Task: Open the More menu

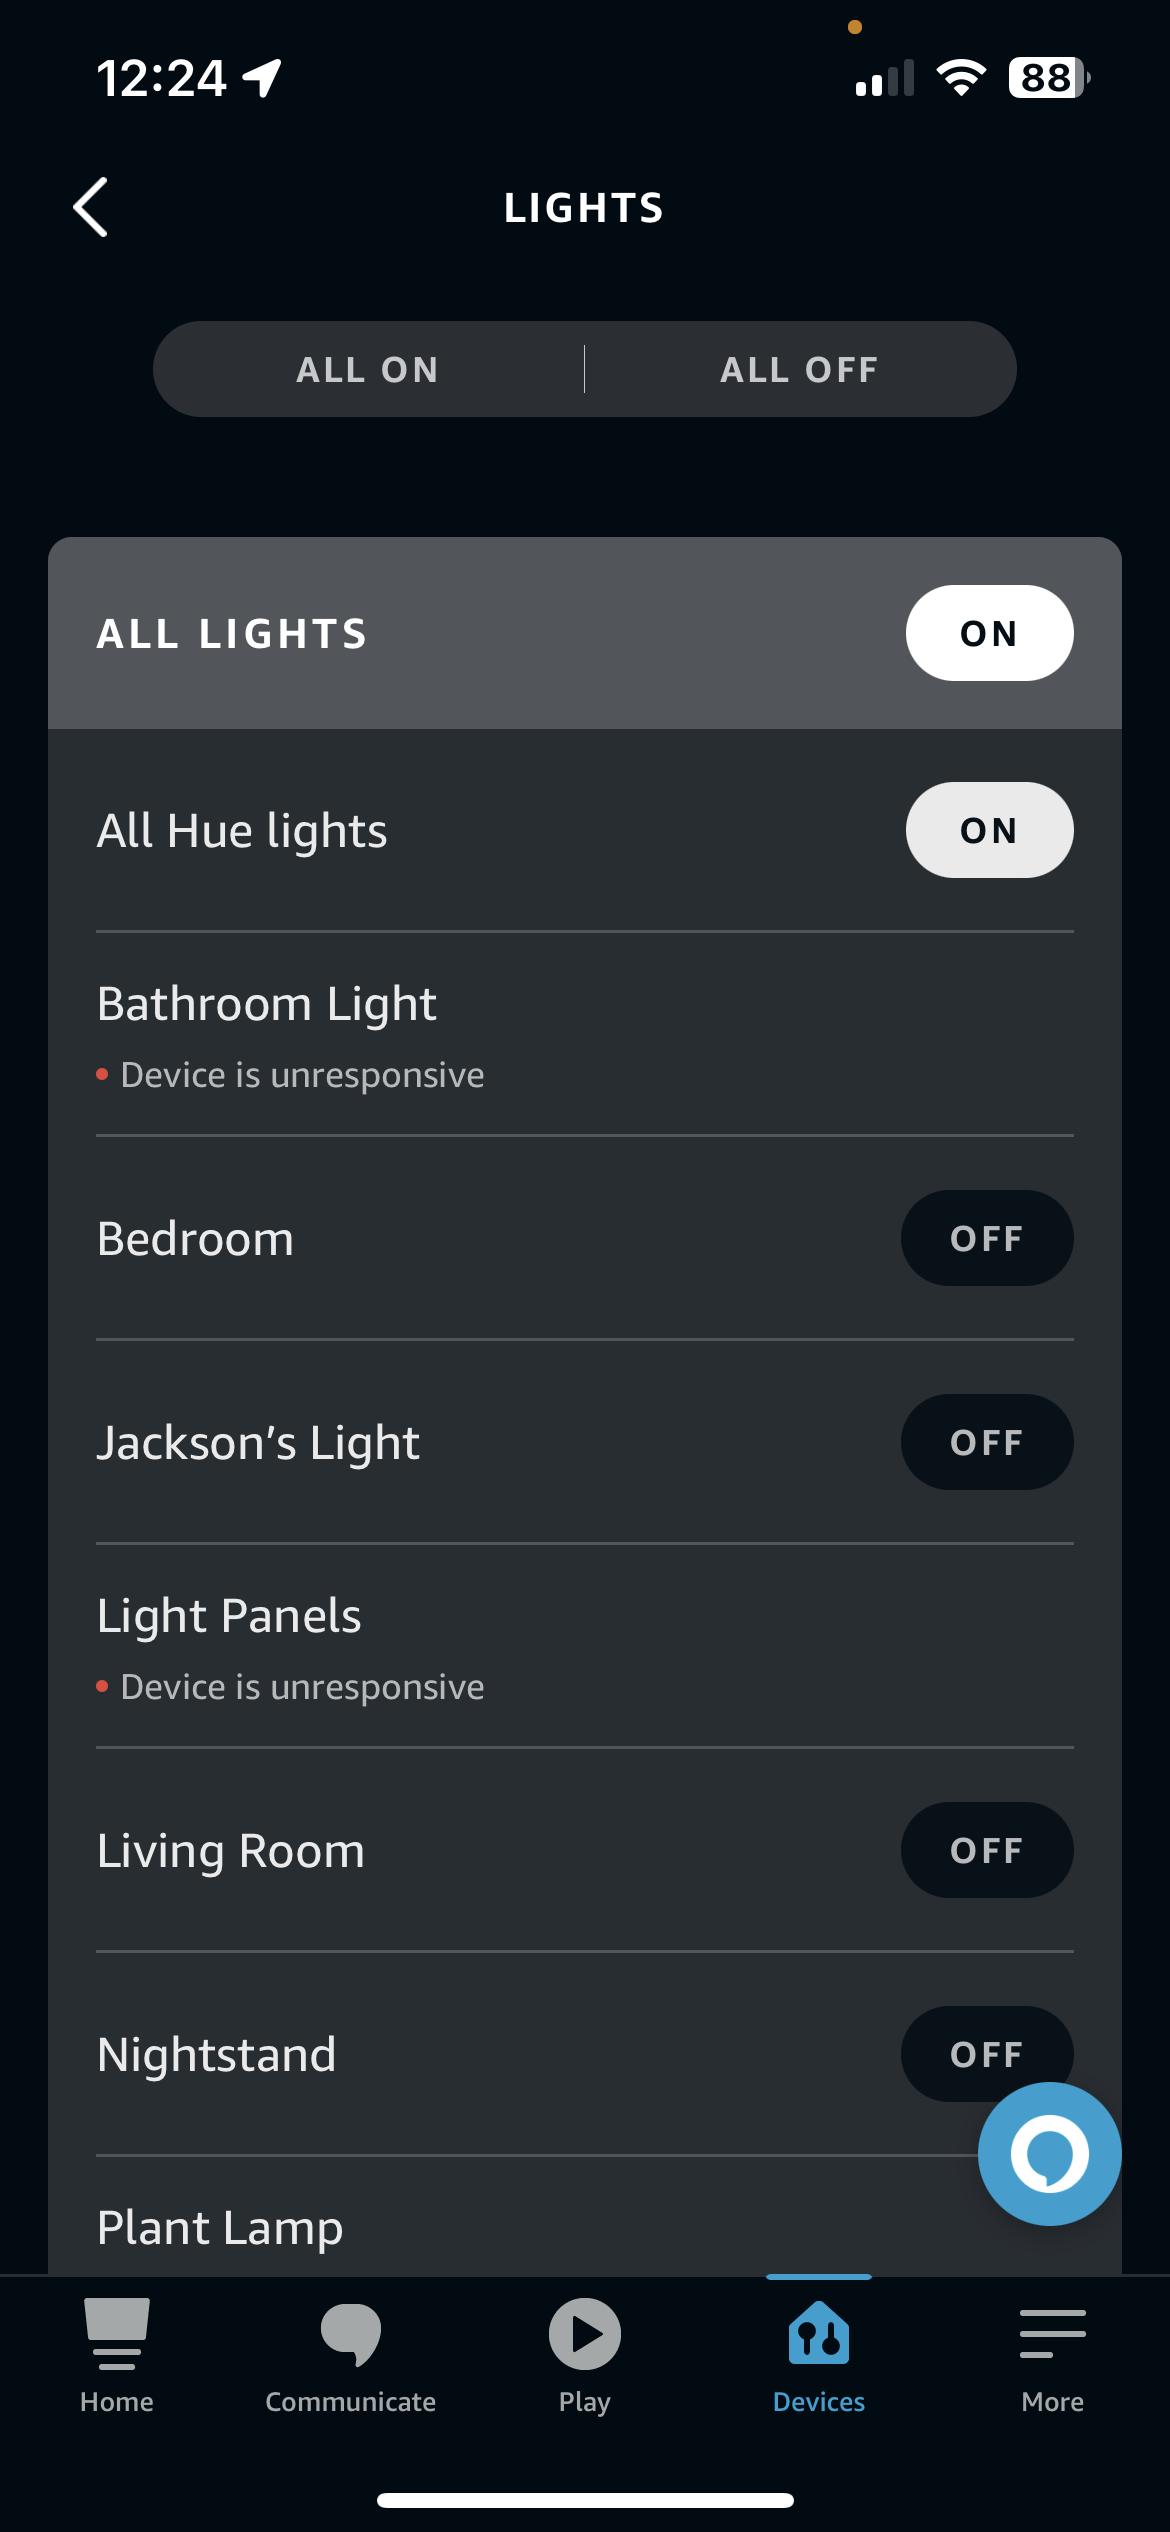Action: (x=1052, y=2353)
